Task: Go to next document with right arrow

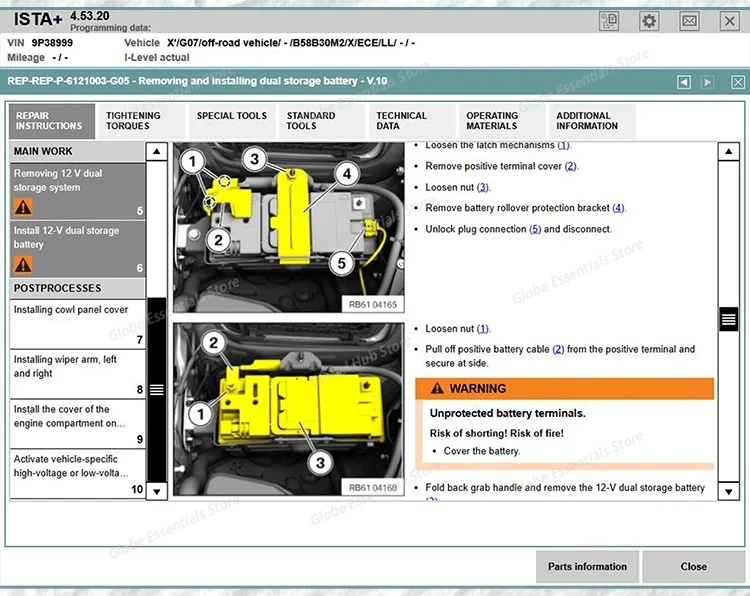Action: (707, 82)
